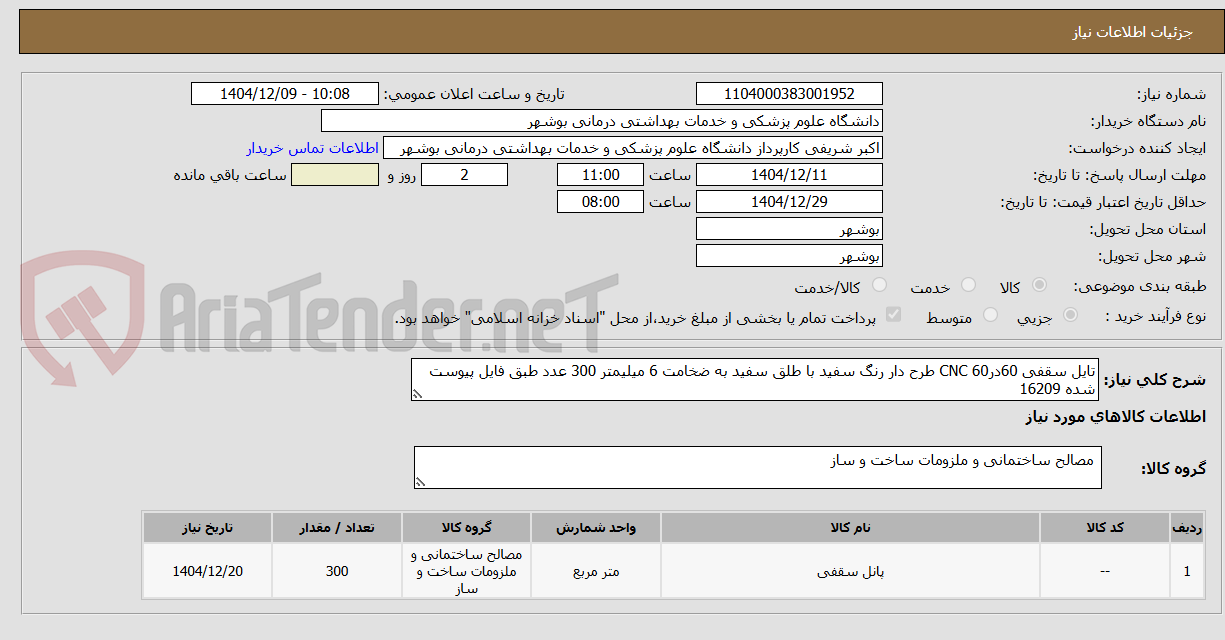Click the announcement date field 1404/12/09 - 10:08
Viewport: 1225px width, 640px height.
point(285,93)
